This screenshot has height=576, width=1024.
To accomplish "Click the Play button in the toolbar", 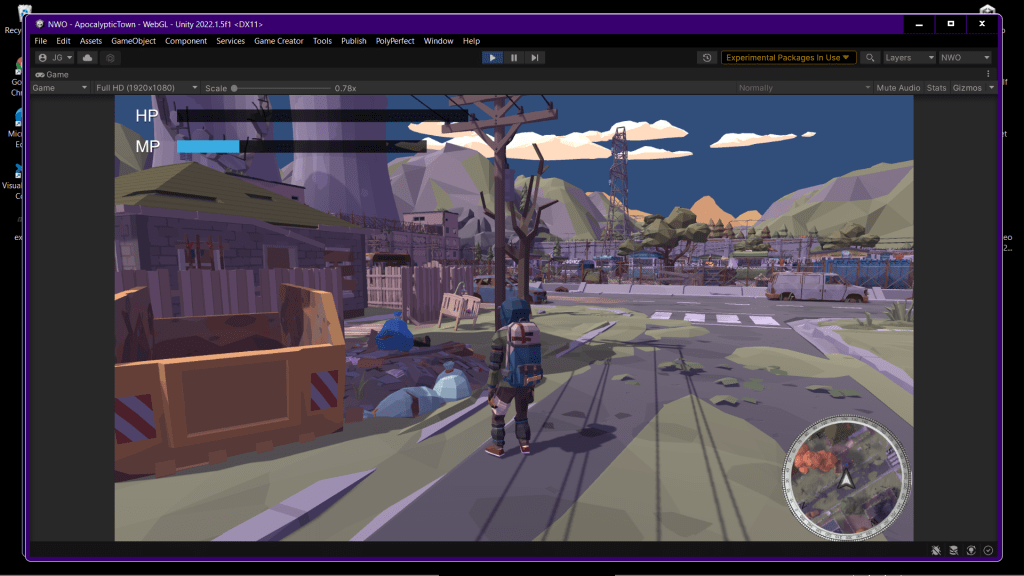I will 493,58.
